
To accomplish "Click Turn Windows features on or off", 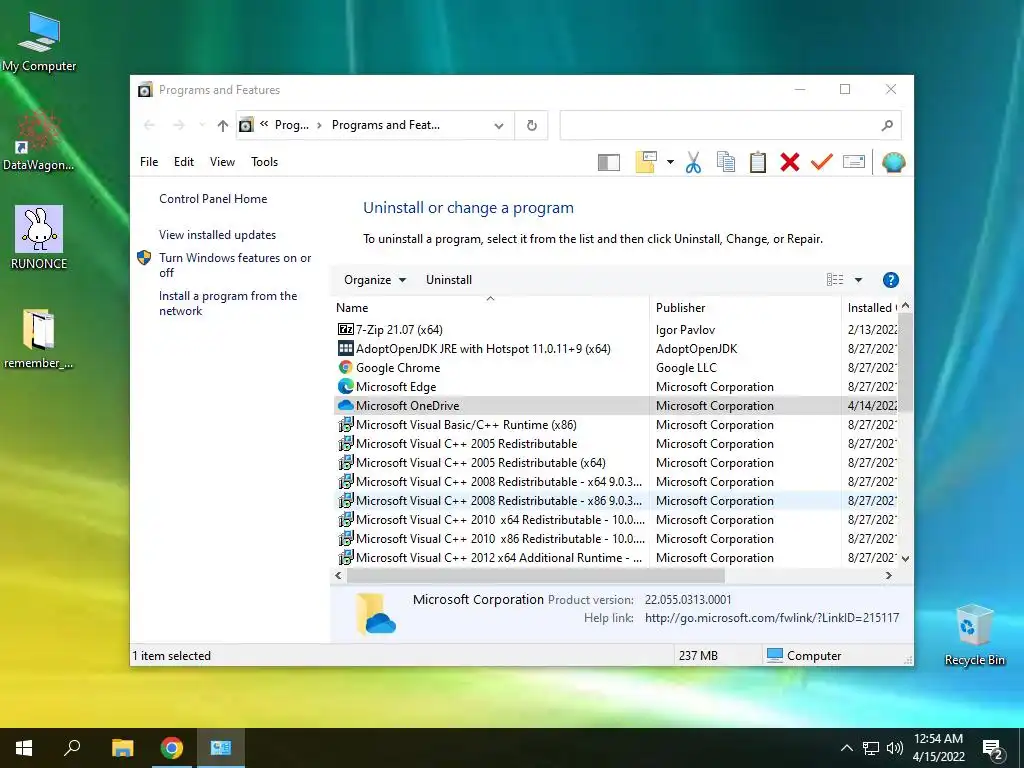I will (x=235, y=265).
